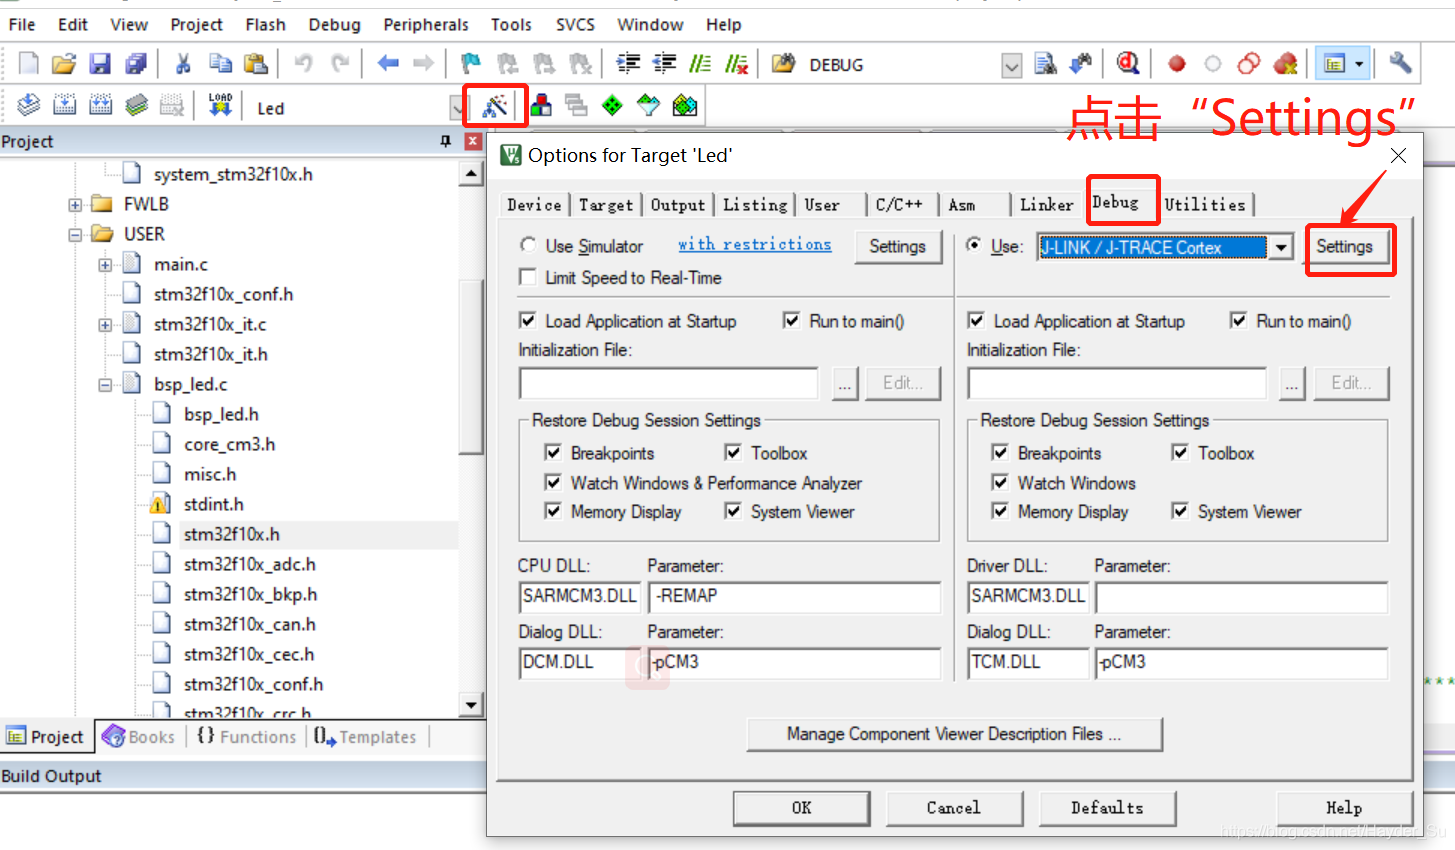
Task: Switch to the Utilities tab
Action: (x=1205, y=204)
